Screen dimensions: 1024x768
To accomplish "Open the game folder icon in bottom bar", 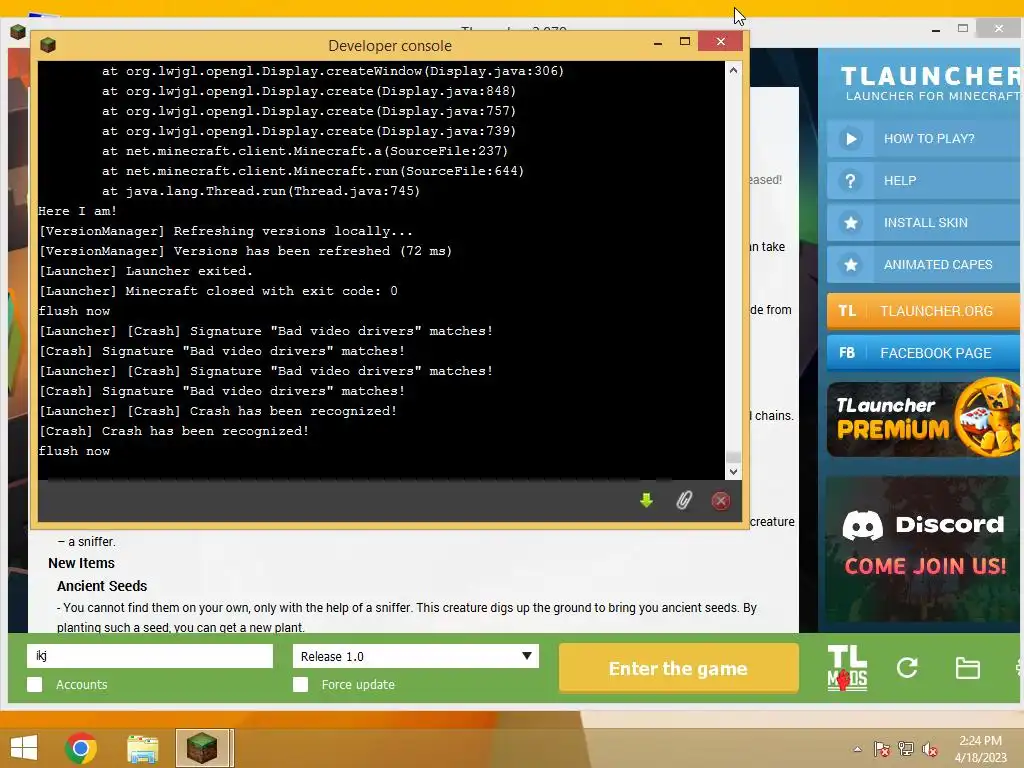I will 967,668.
